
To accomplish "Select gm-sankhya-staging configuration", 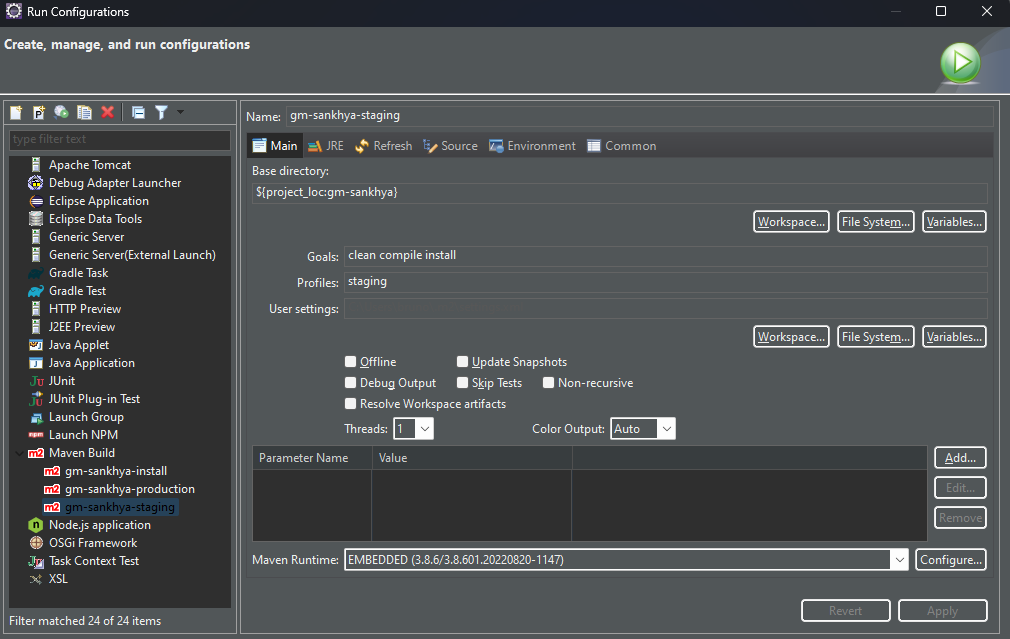I will click(119, 507).
